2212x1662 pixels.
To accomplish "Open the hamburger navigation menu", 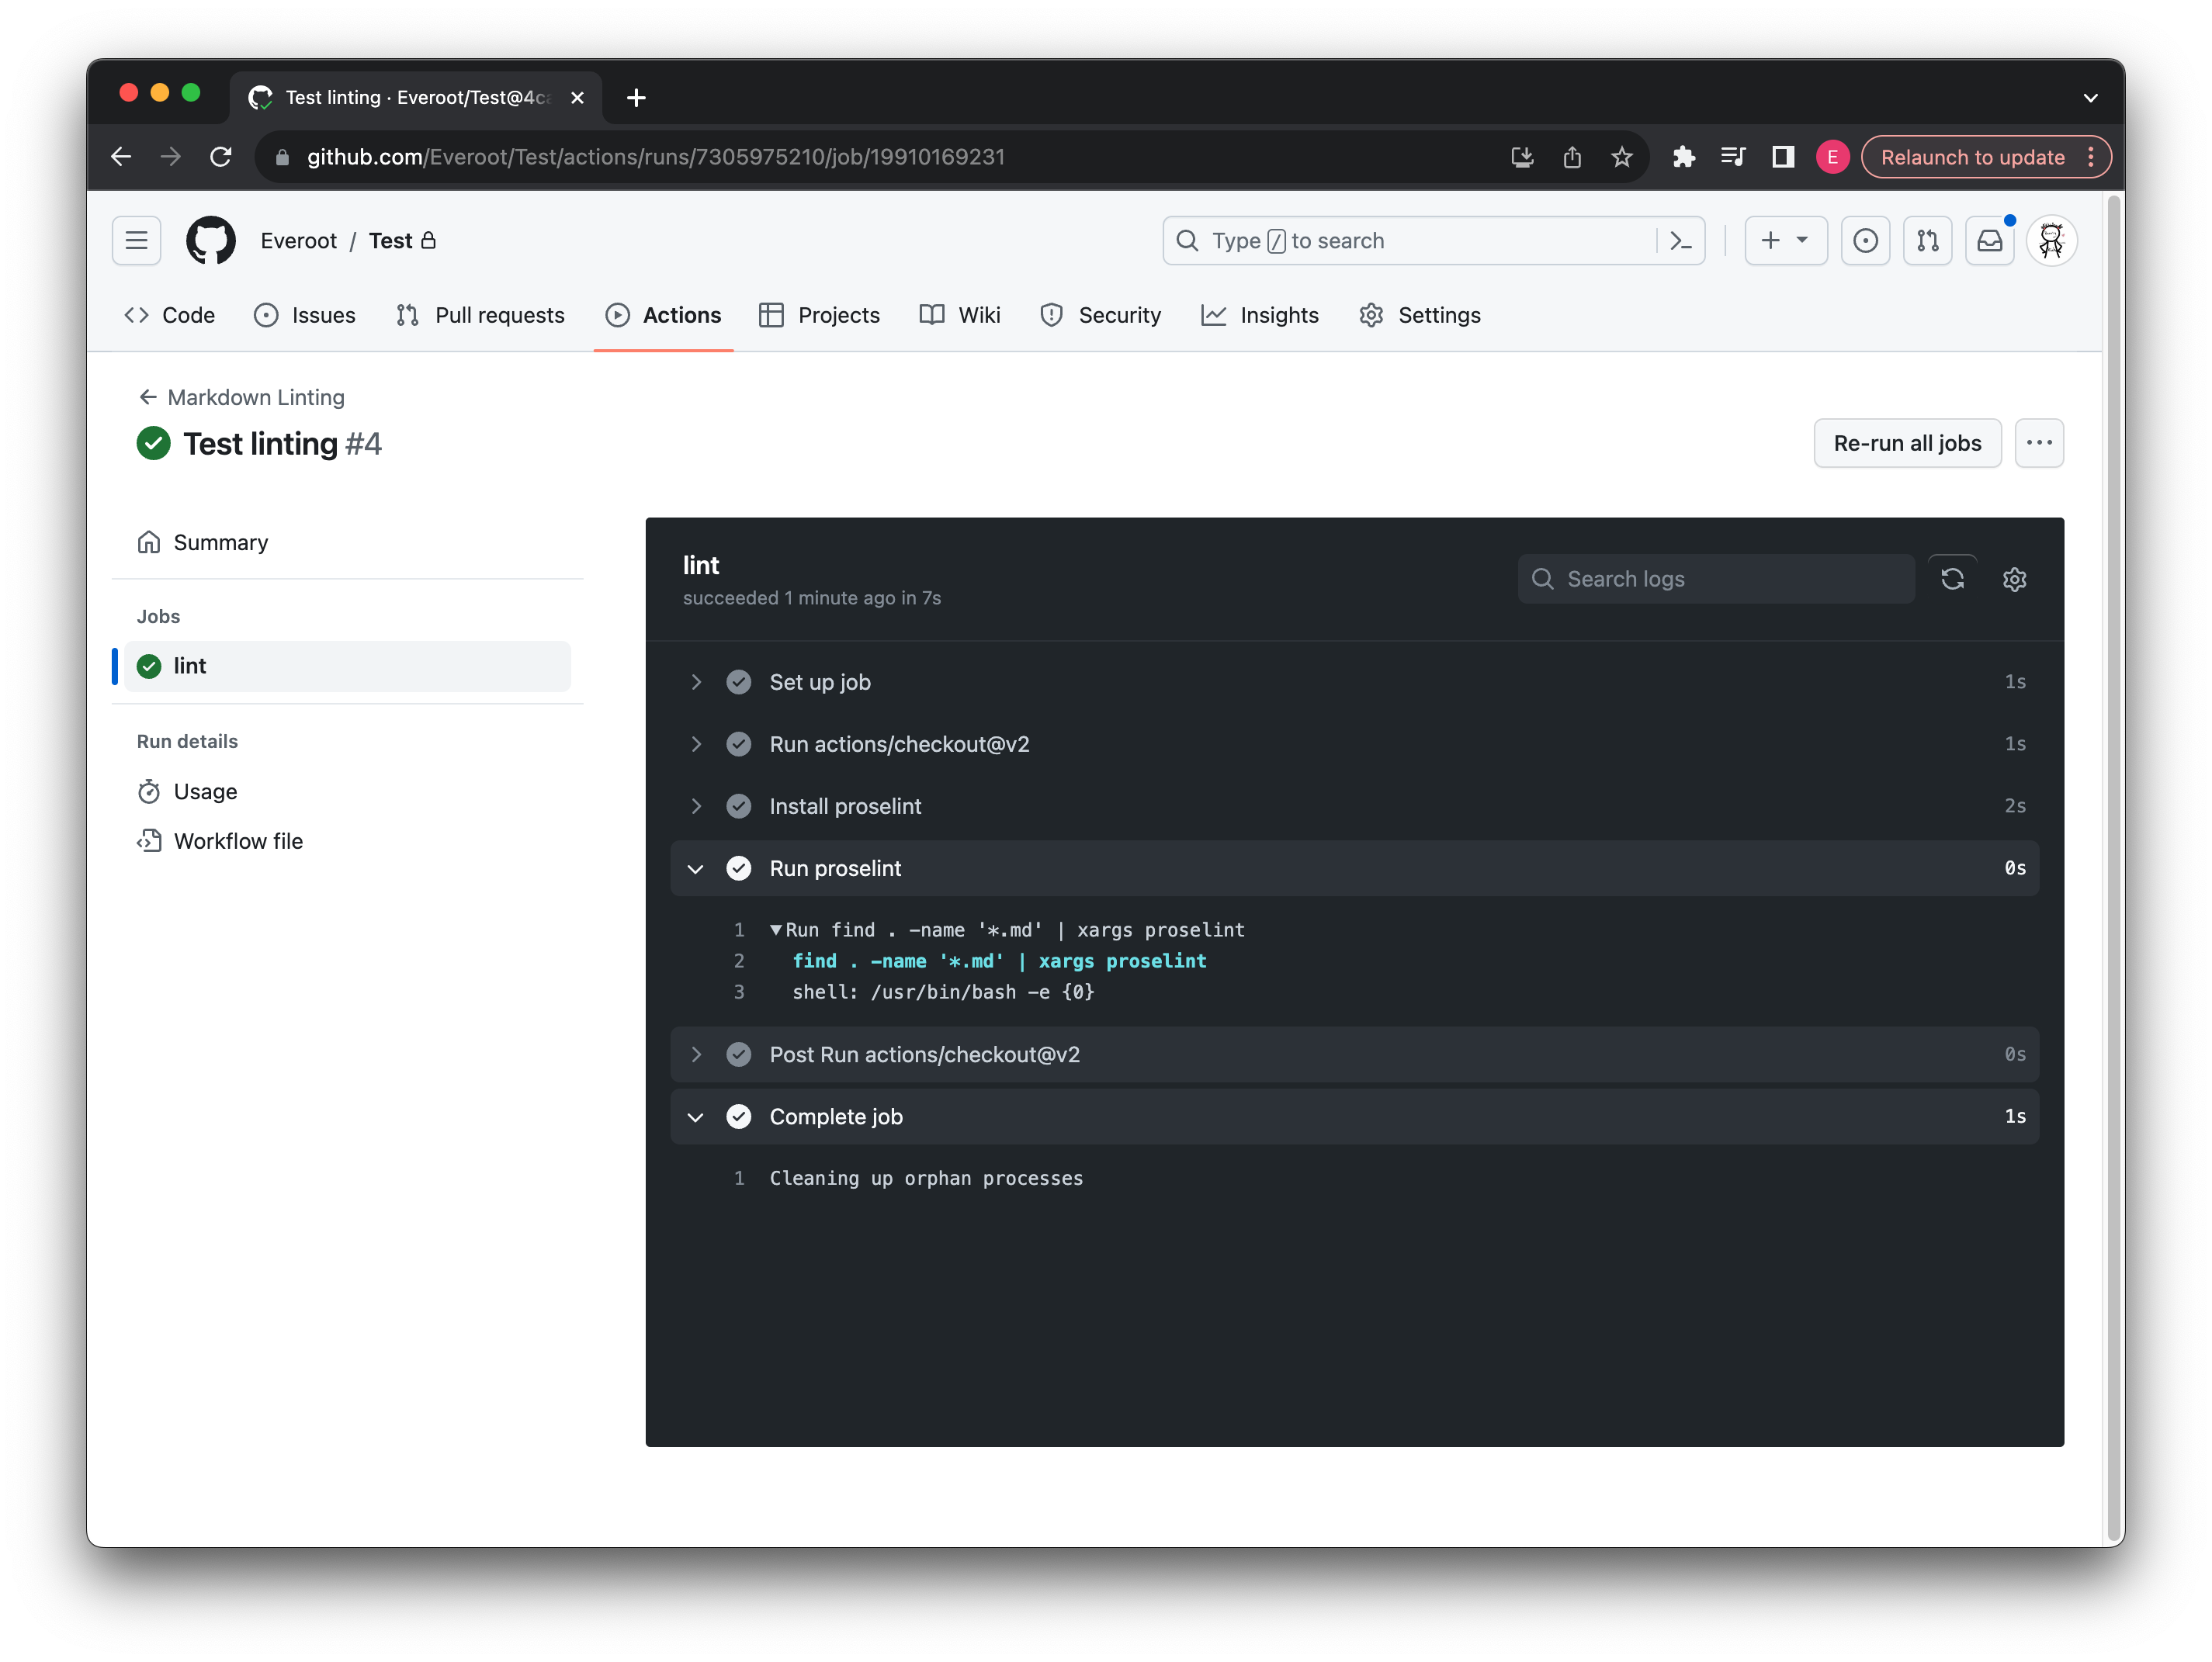I will point(137,241).
